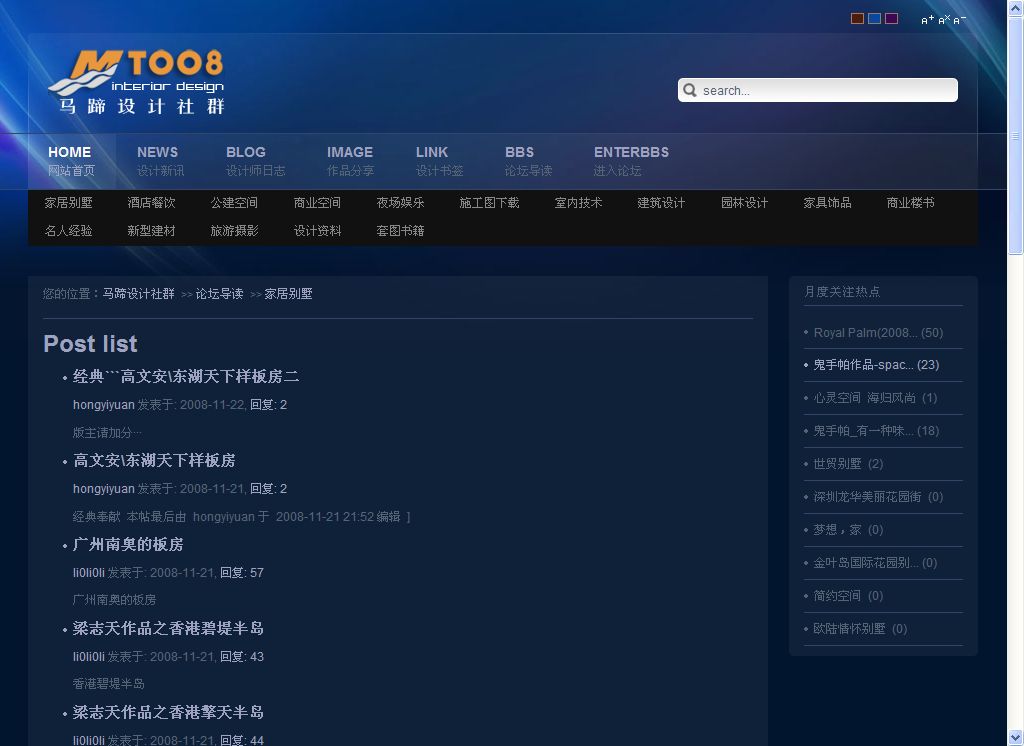Select the brown theme color swatch
1024x746 pixels.
point(857,18)
